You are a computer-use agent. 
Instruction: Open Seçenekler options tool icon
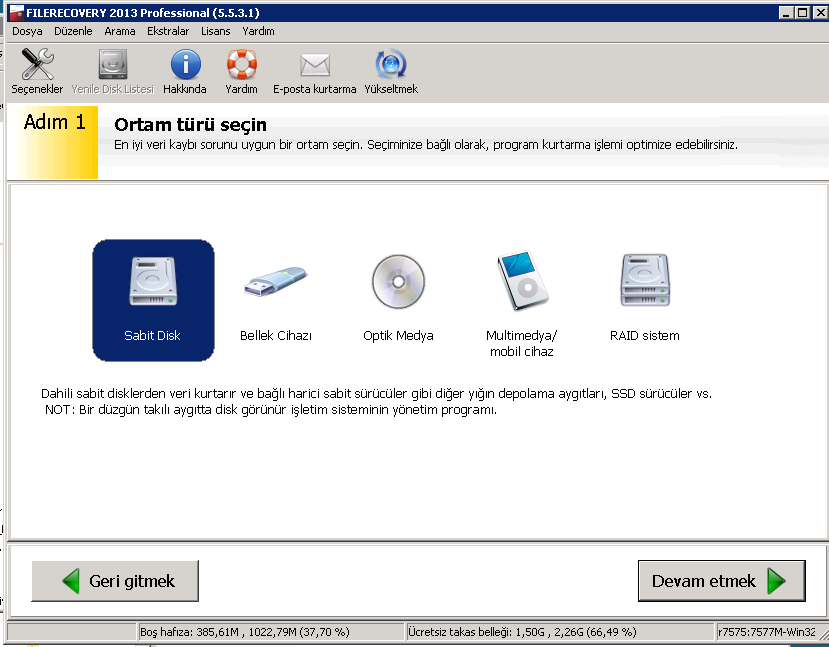click(x=37, y=64)
